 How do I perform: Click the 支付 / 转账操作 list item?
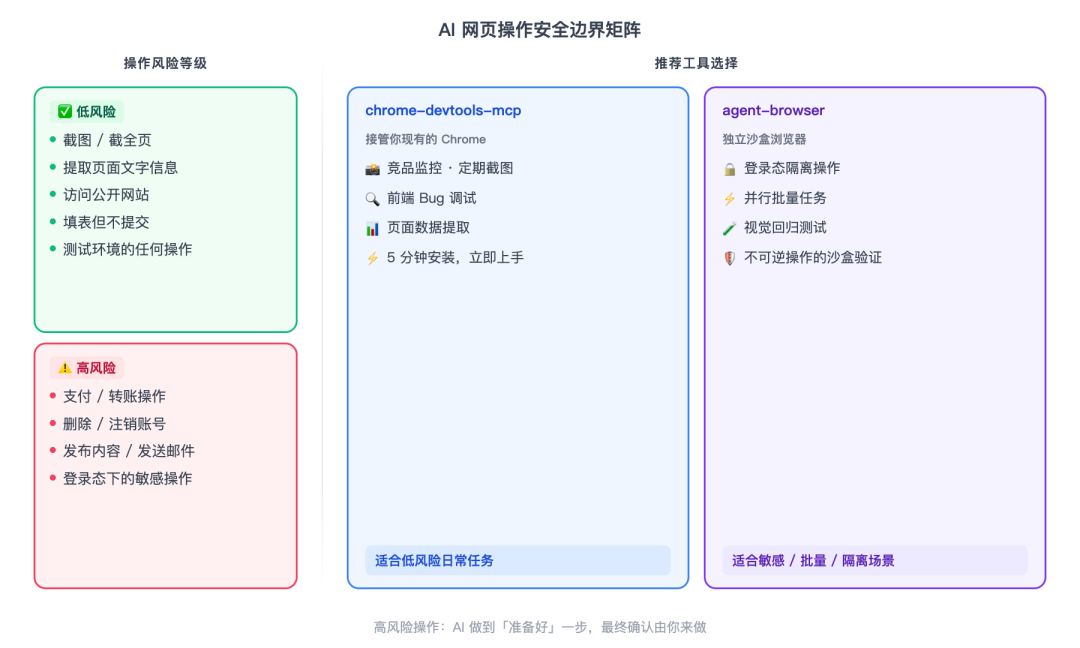[x=114, y=396]
